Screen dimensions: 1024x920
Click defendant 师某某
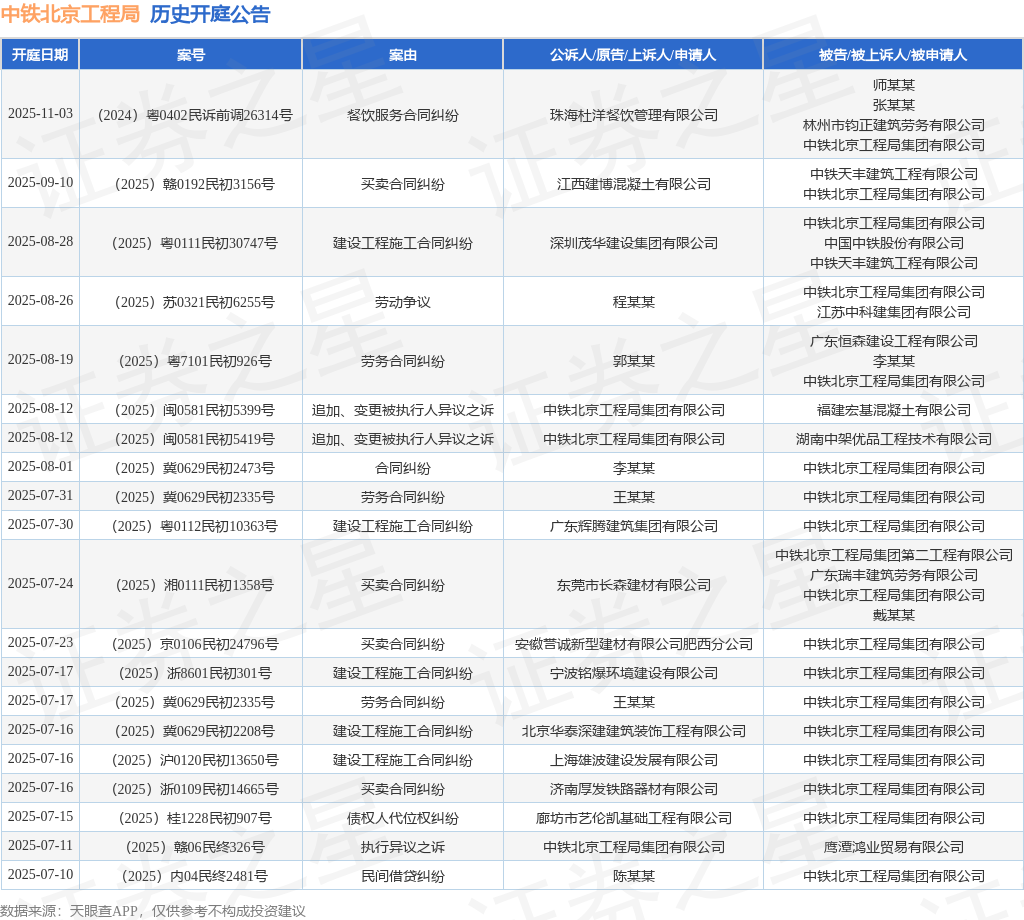pos(893,85)
